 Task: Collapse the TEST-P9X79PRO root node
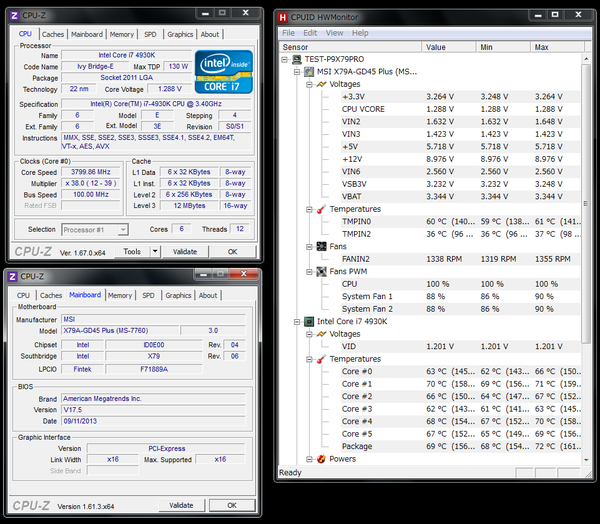click(284, 59)
